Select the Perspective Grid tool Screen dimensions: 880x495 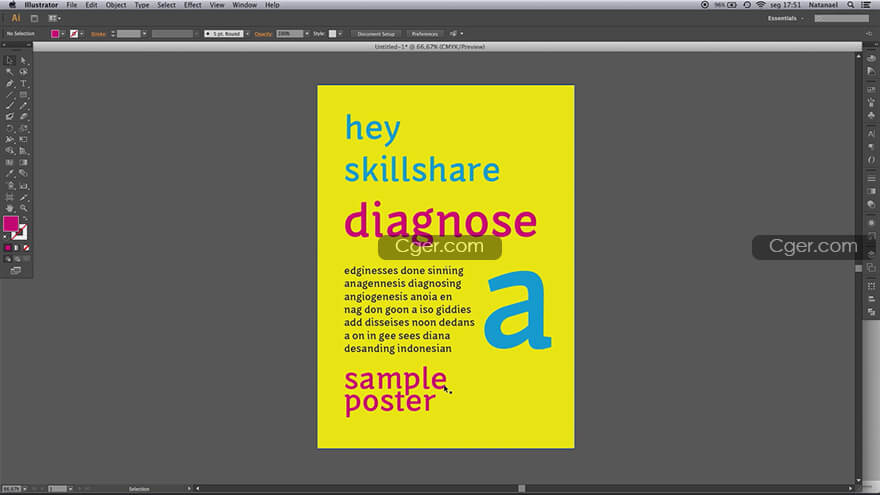23,150
